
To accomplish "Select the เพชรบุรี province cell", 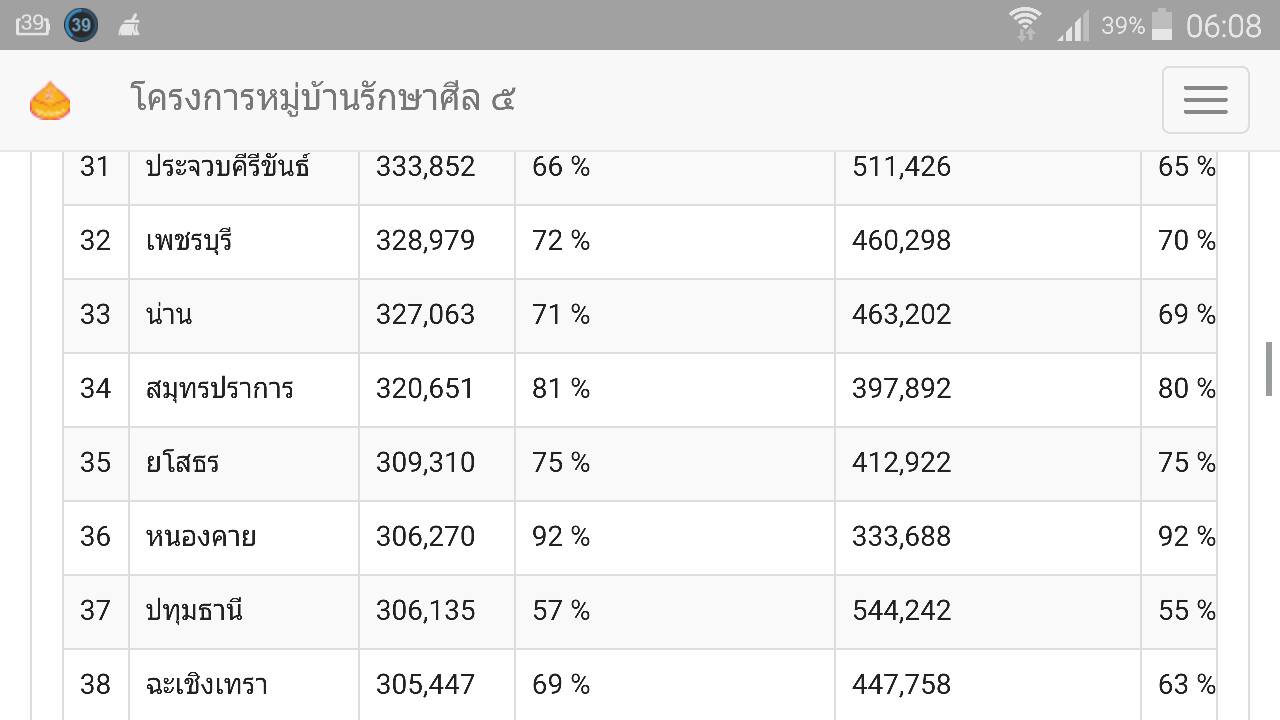I will (x=244, y=242).
